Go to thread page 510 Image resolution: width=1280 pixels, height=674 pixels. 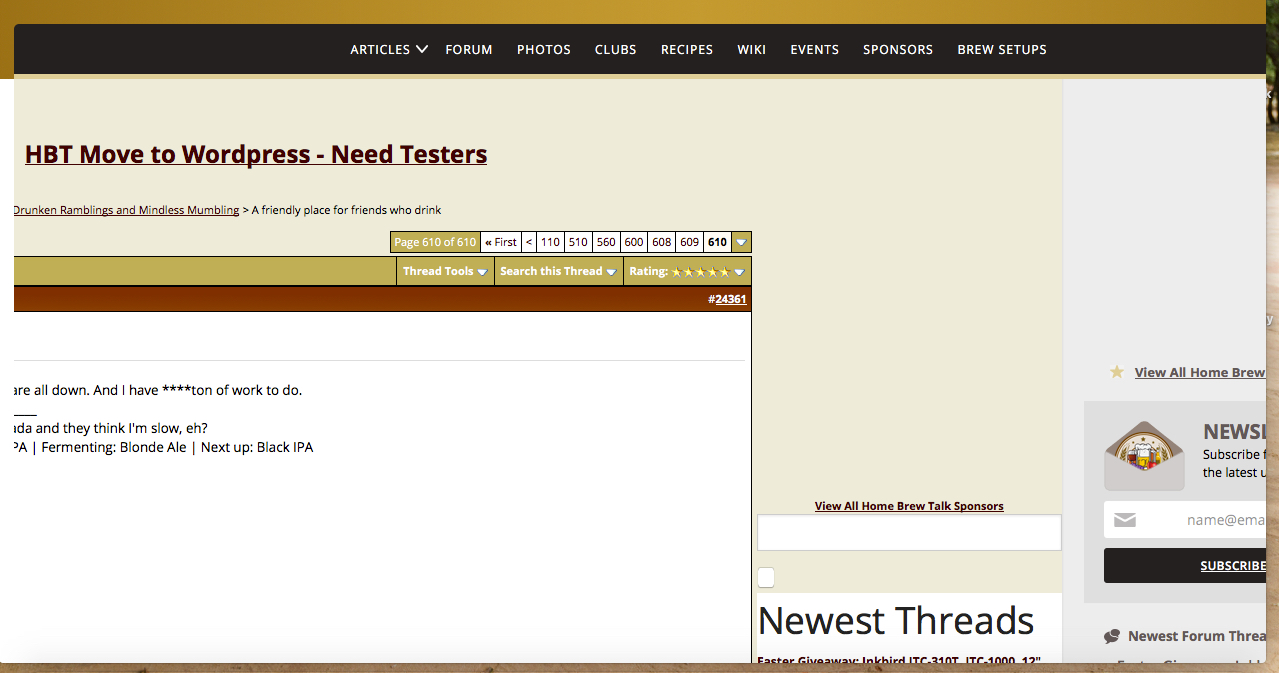coord(578,242)
